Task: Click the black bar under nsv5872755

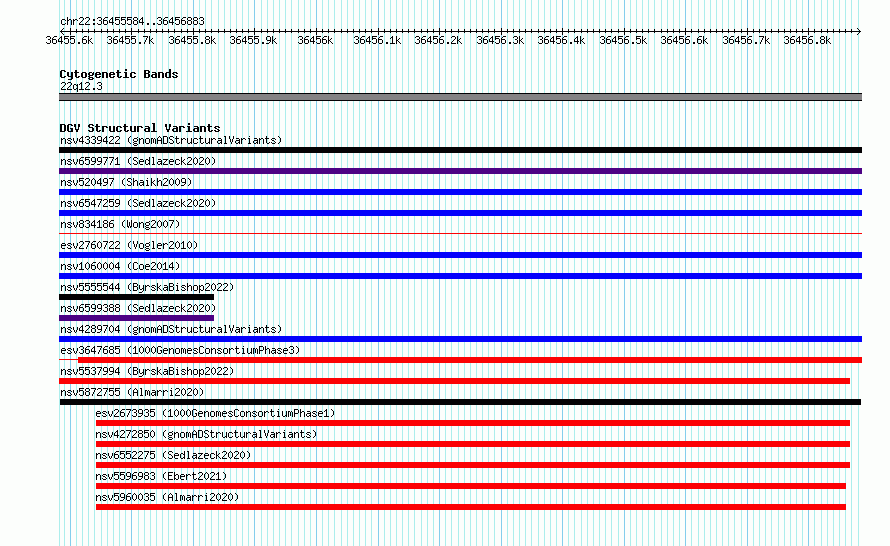Action: (x=460, y=402)
